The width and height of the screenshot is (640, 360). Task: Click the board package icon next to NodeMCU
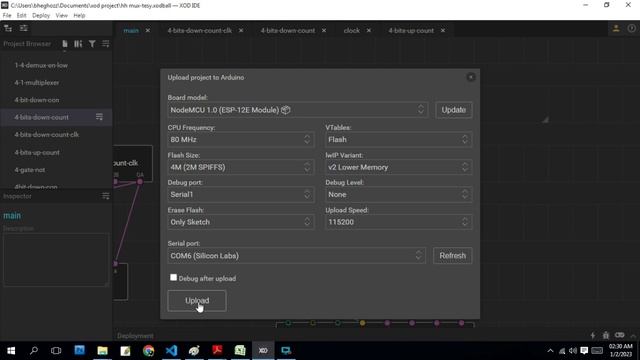[286, 110]
